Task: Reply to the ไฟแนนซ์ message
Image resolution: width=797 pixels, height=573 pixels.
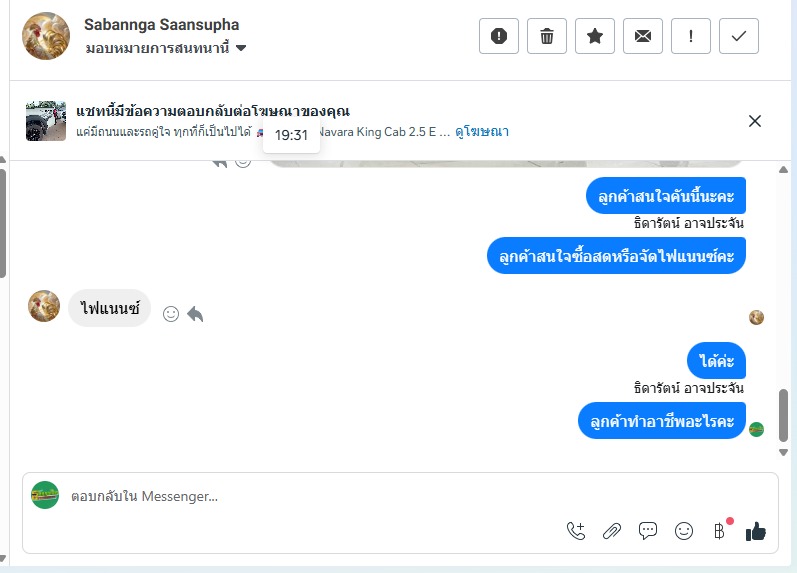Action: click(x=195, y=314)
